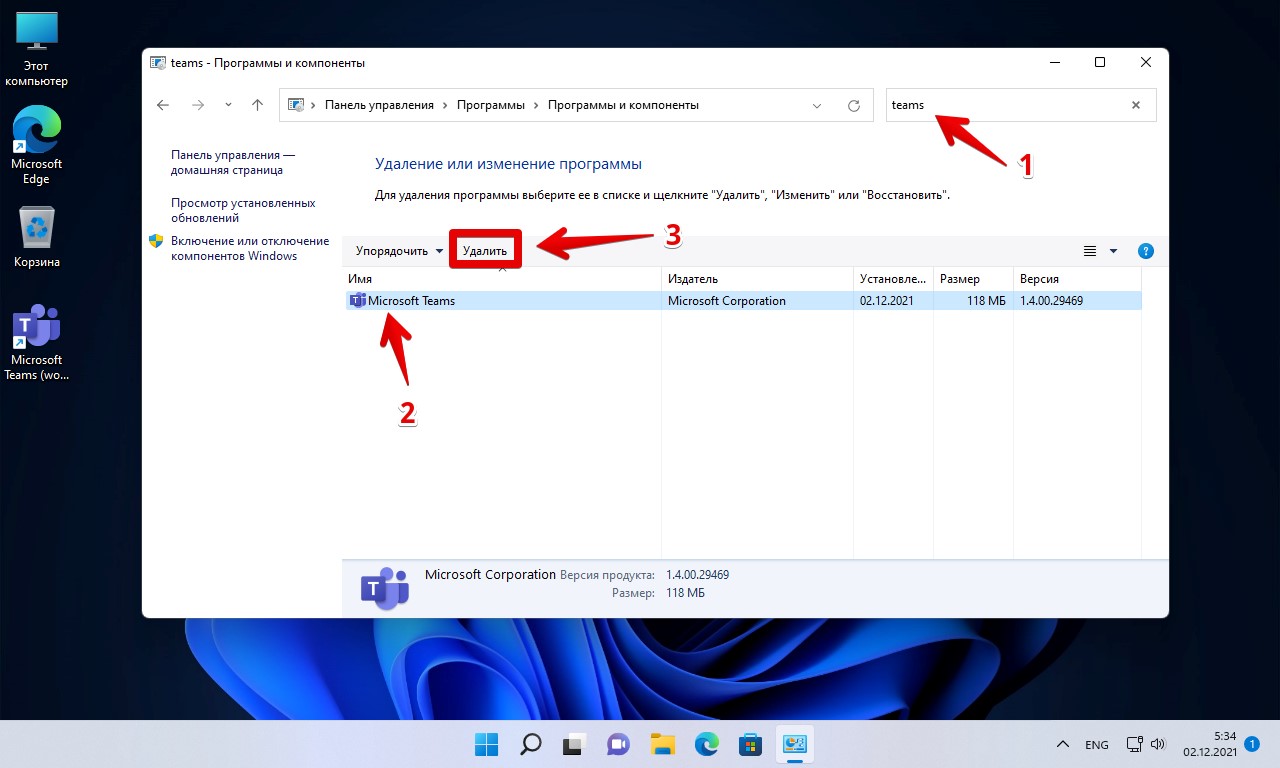Open the 'Упорядочить' dropdown menu
The height and width of the screenshot is (768, 1280).
coord(399,251)
